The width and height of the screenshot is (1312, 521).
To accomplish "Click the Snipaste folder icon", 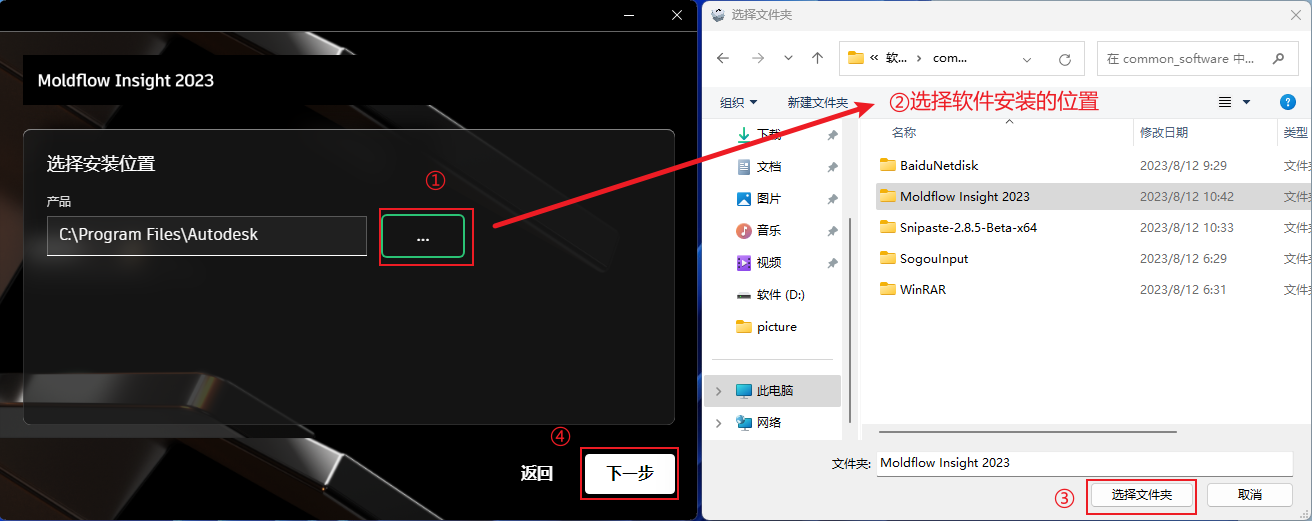I will tap(888, 227).
